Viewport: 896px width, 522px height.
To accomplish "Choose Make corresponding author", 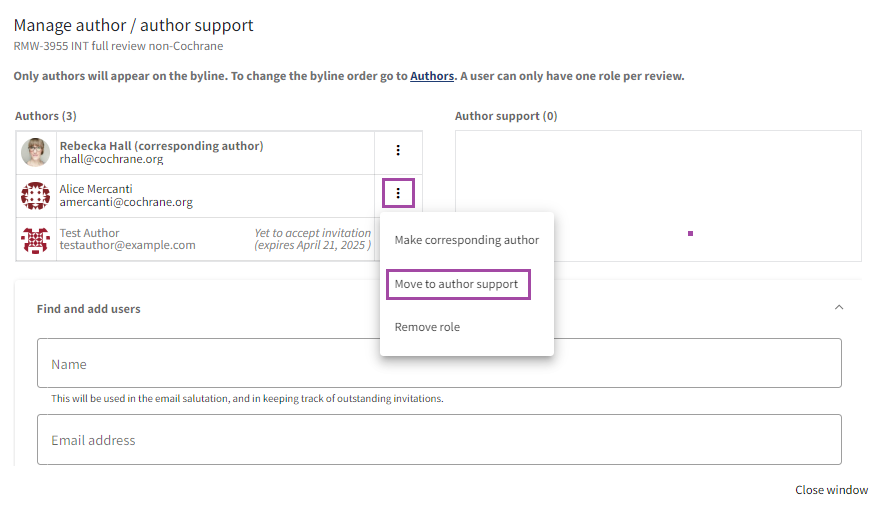I will (466, 240).
